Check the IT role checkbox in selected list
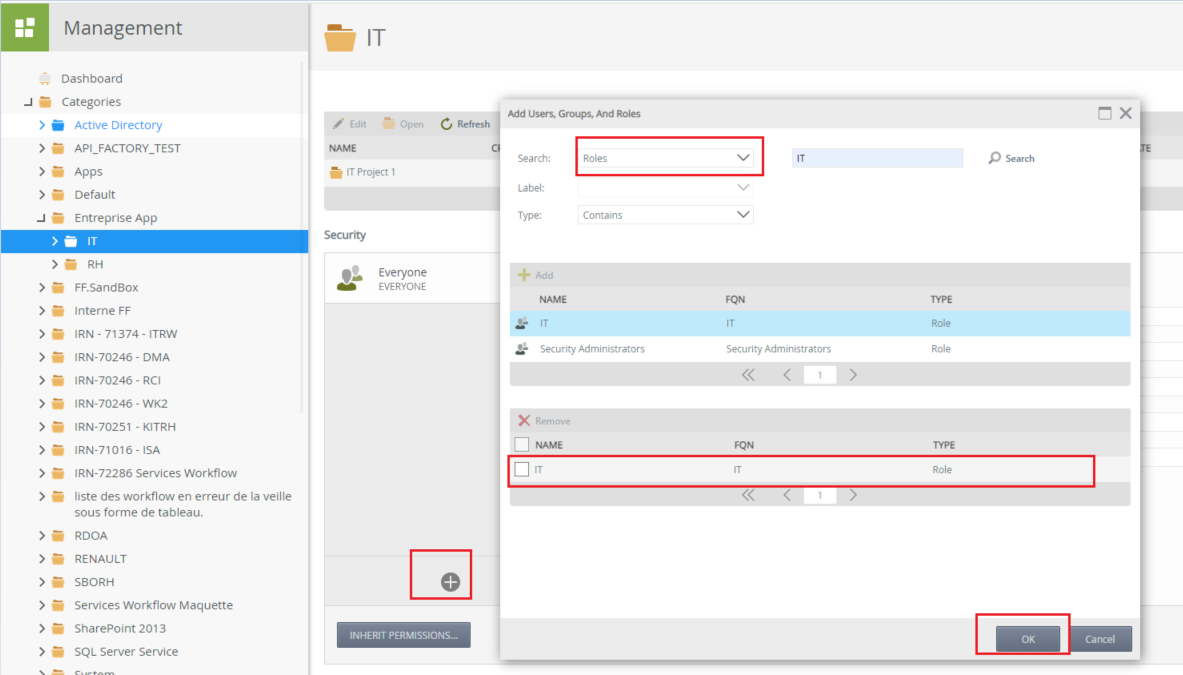This screenshot has width=1183, height=675. click(521, 469)
